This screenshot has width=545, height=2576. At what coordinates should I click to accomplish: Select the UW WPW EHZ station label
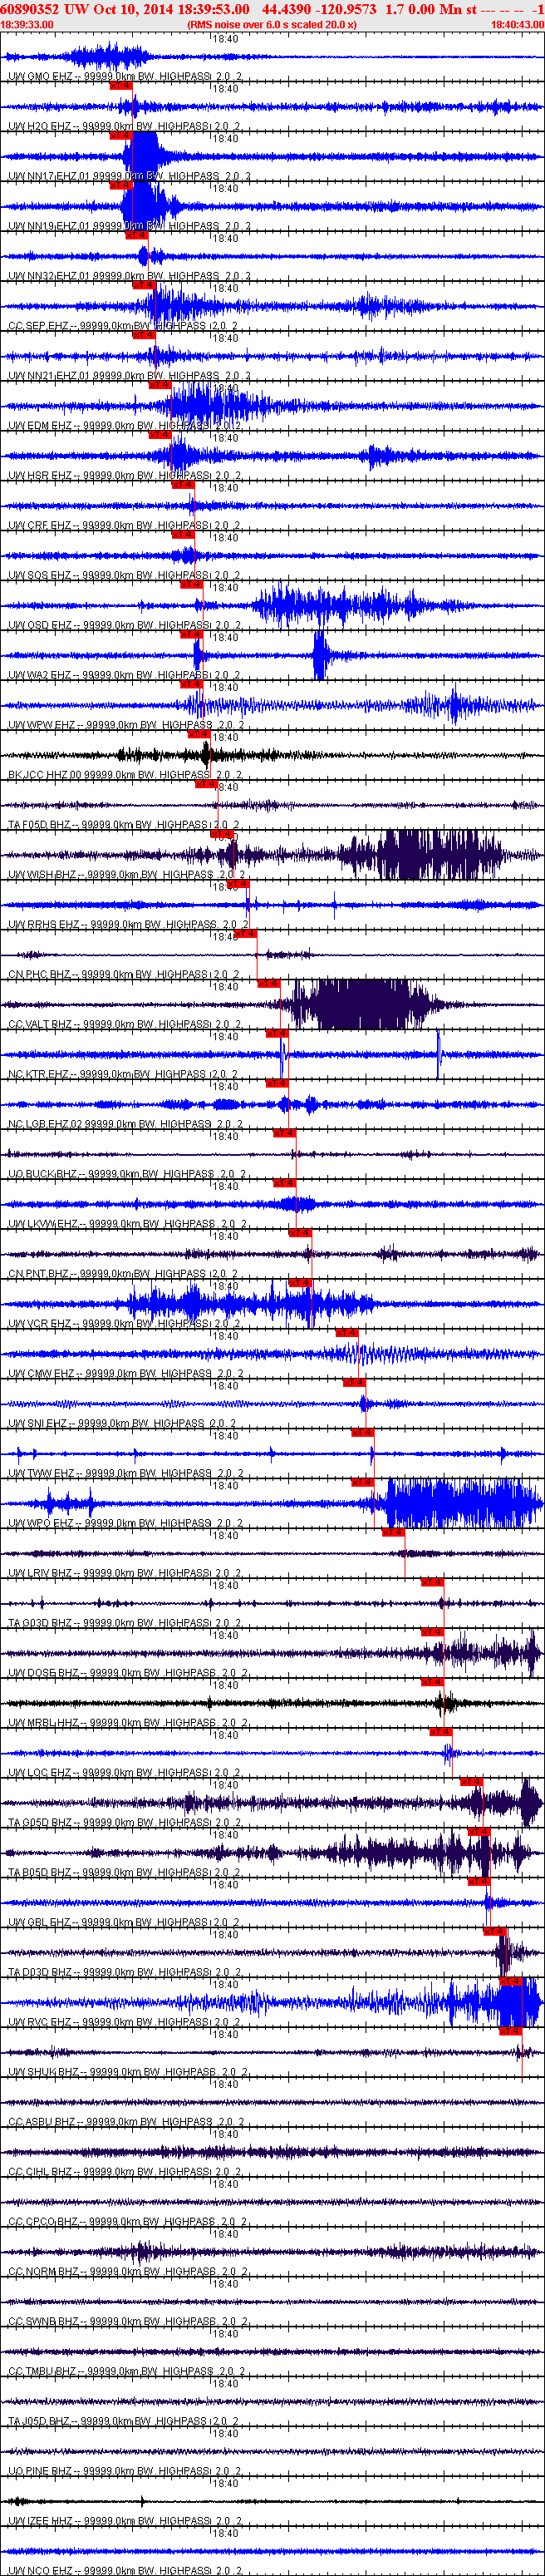coord(127,727)
